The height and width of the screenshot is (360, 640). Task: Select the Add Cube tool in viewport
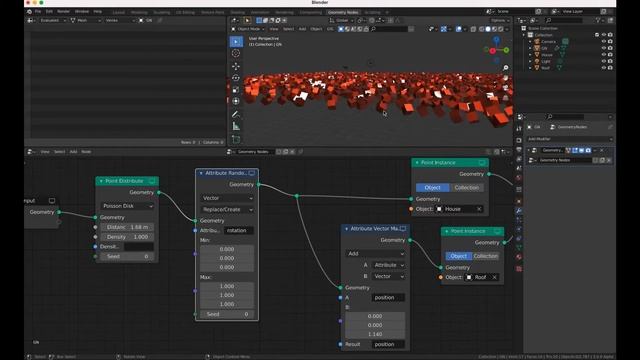pos(236,140)
